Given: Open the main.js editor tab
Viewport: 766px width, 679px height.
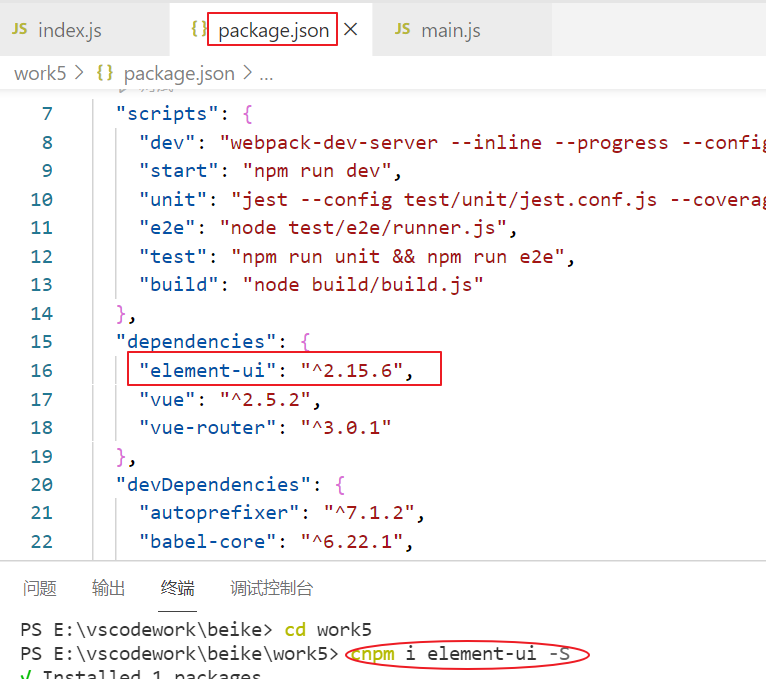Looking at the screenshot, I should tap(450, 30).
